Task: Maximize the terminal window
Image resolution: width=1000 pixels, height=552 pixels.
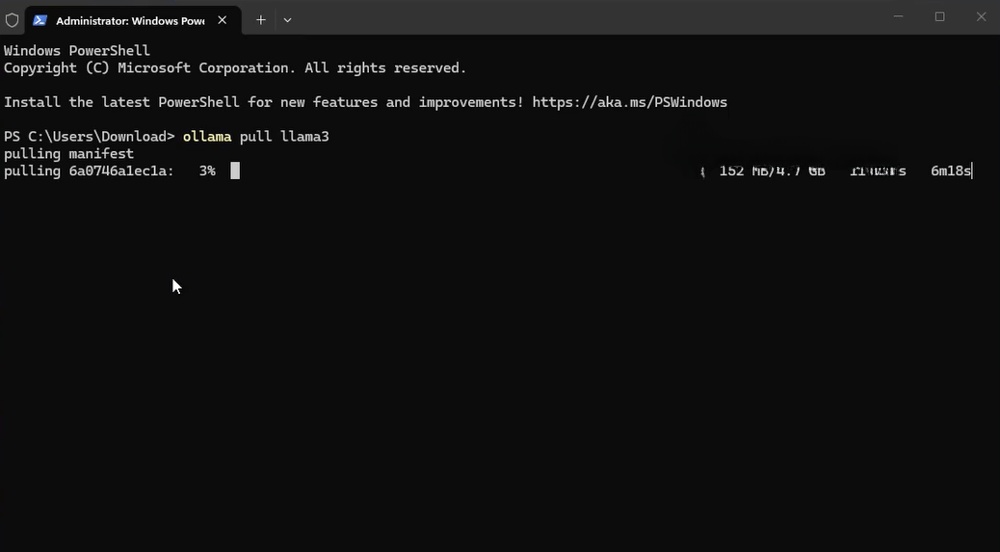Action: pos(939,17)
